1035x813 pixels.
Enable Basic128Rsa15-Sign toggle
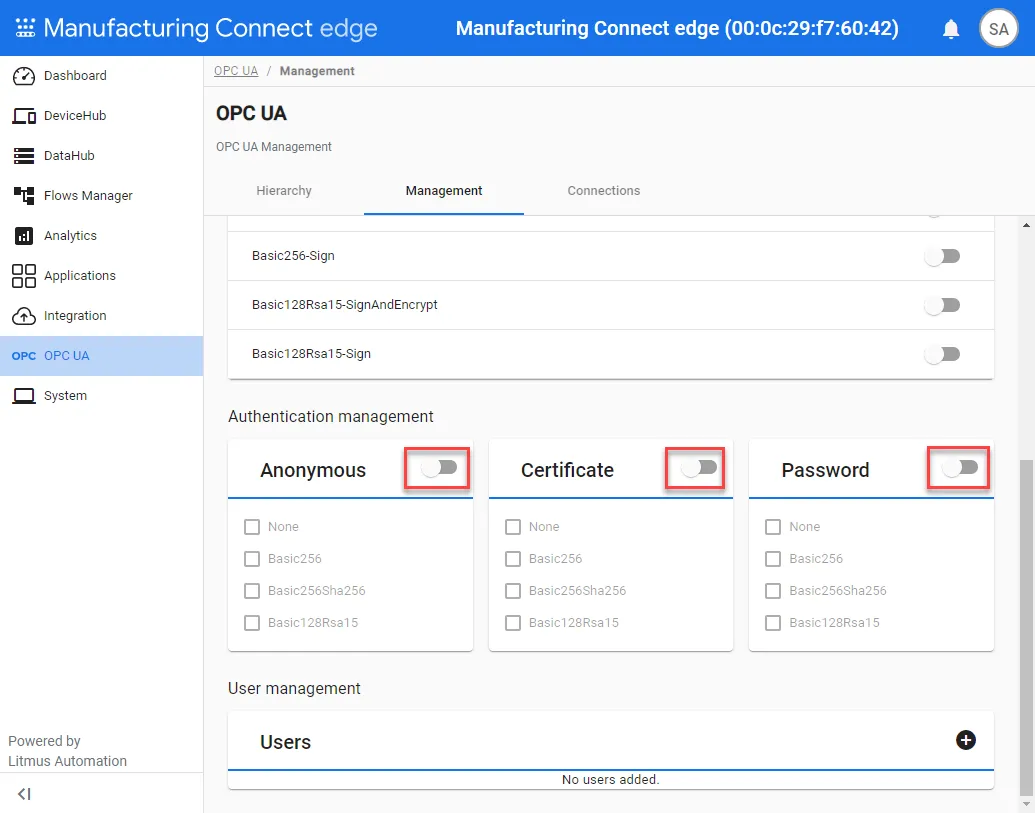click(942, 354)
